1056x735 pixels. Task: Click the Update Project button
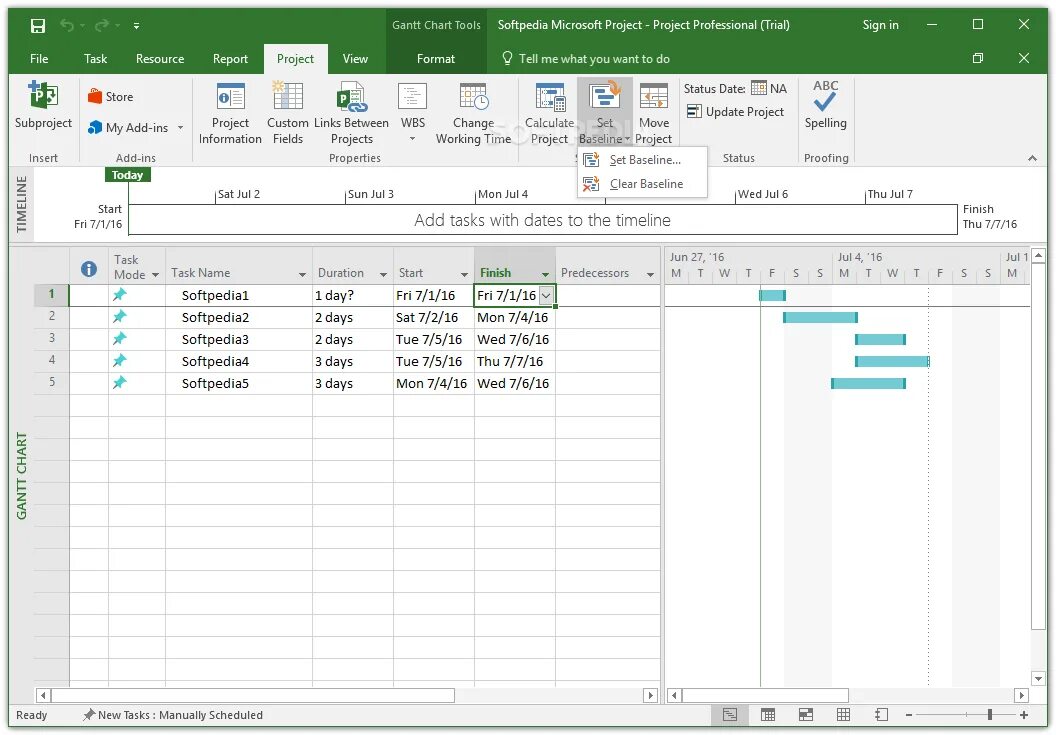pos(735,112)
